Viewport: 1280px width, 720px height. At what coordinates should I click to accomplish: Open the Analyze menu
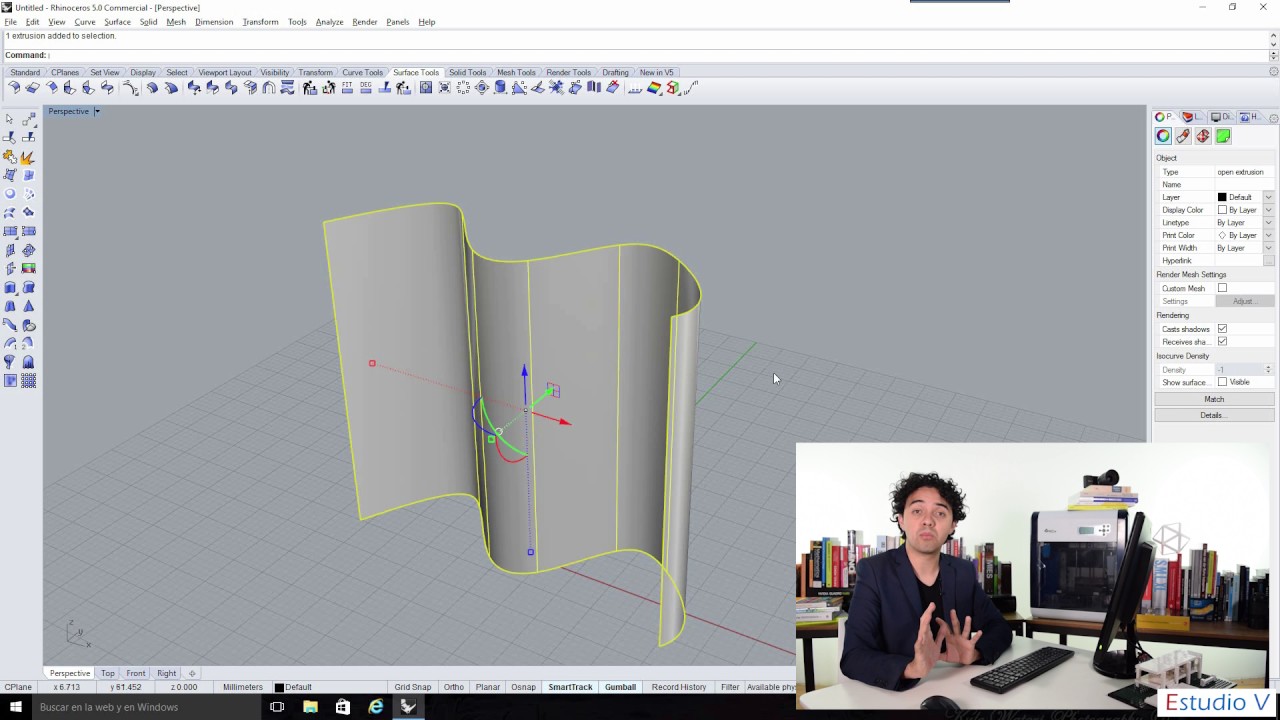tap(329, 22)
